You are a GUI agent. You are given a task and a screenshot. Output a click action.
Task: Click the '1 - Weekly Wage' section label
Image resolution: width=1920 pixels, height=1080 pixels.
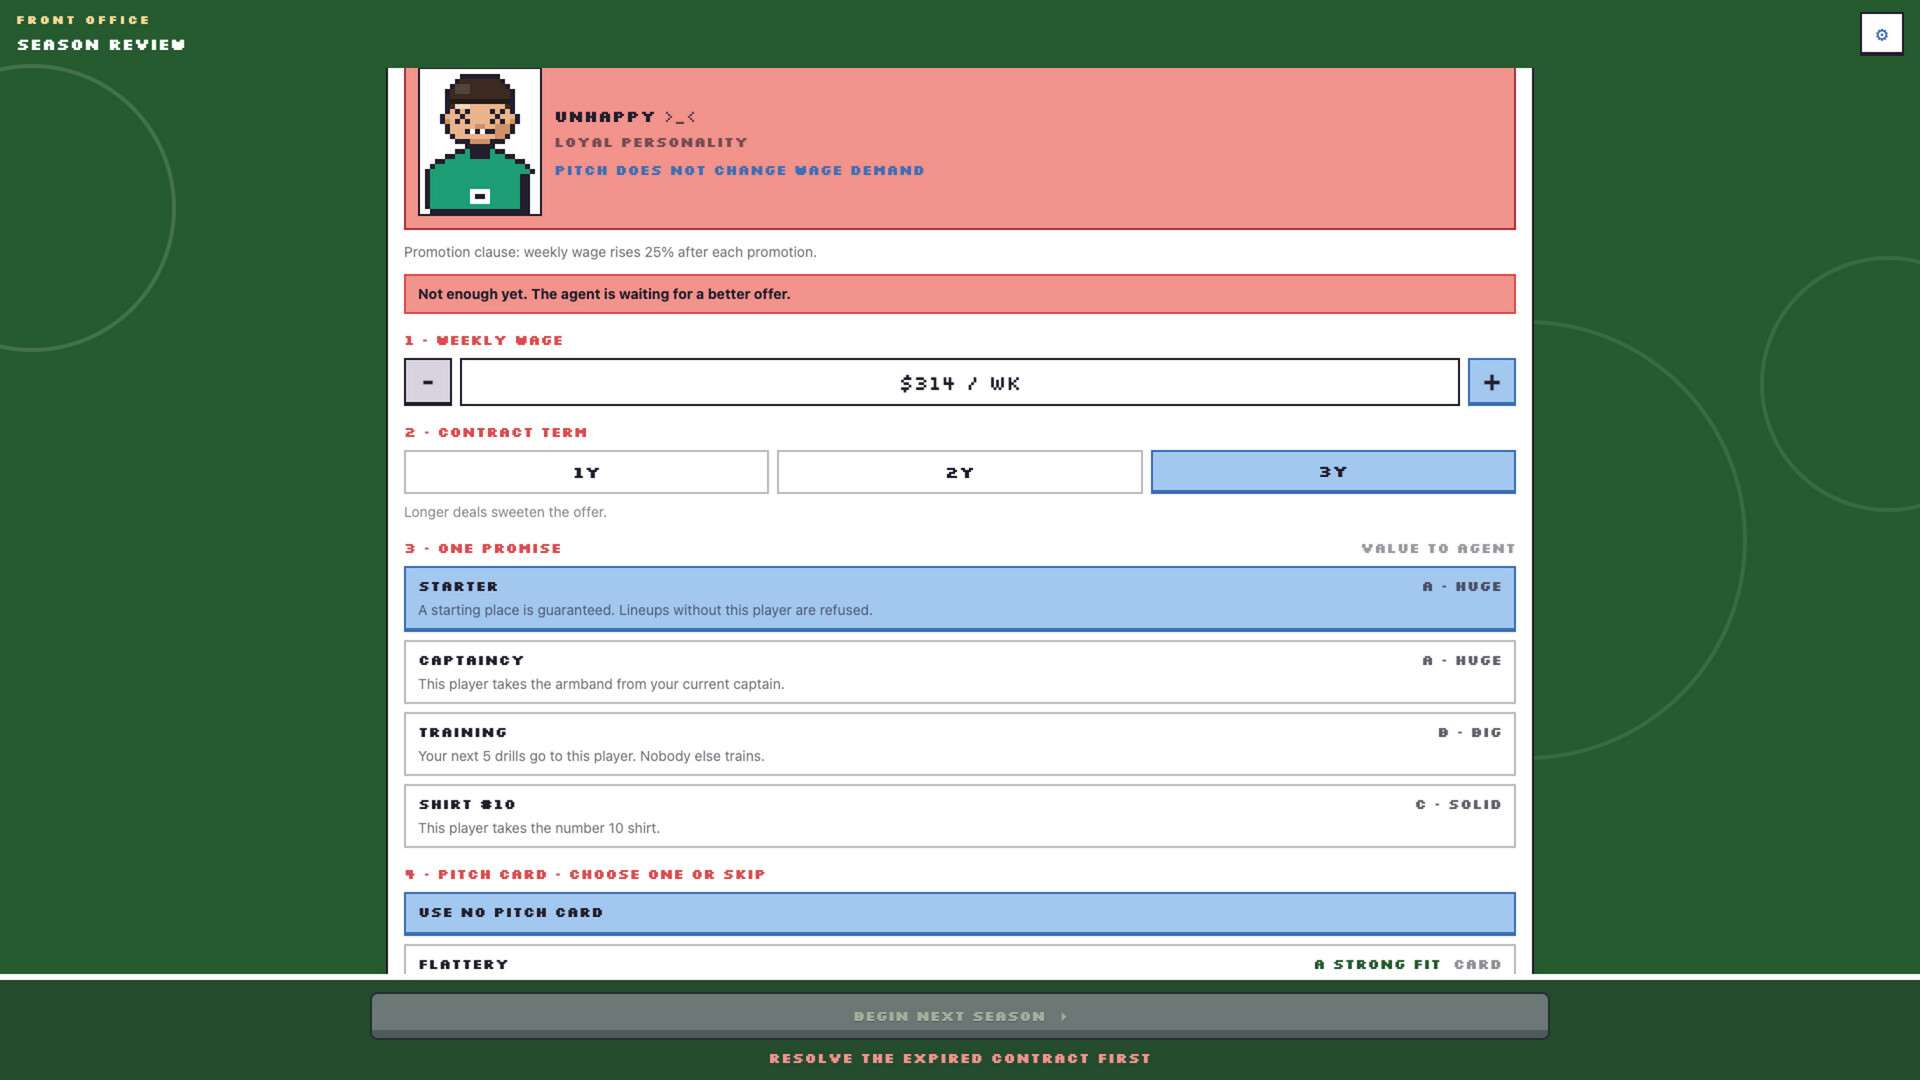484,341
